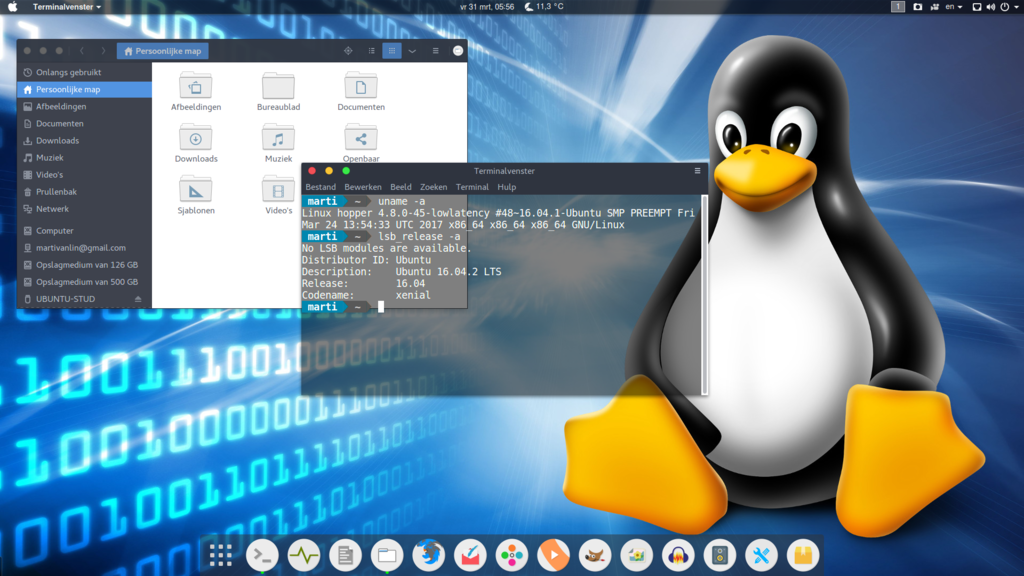Click the Persoonlijke map path button

point(162,51)
